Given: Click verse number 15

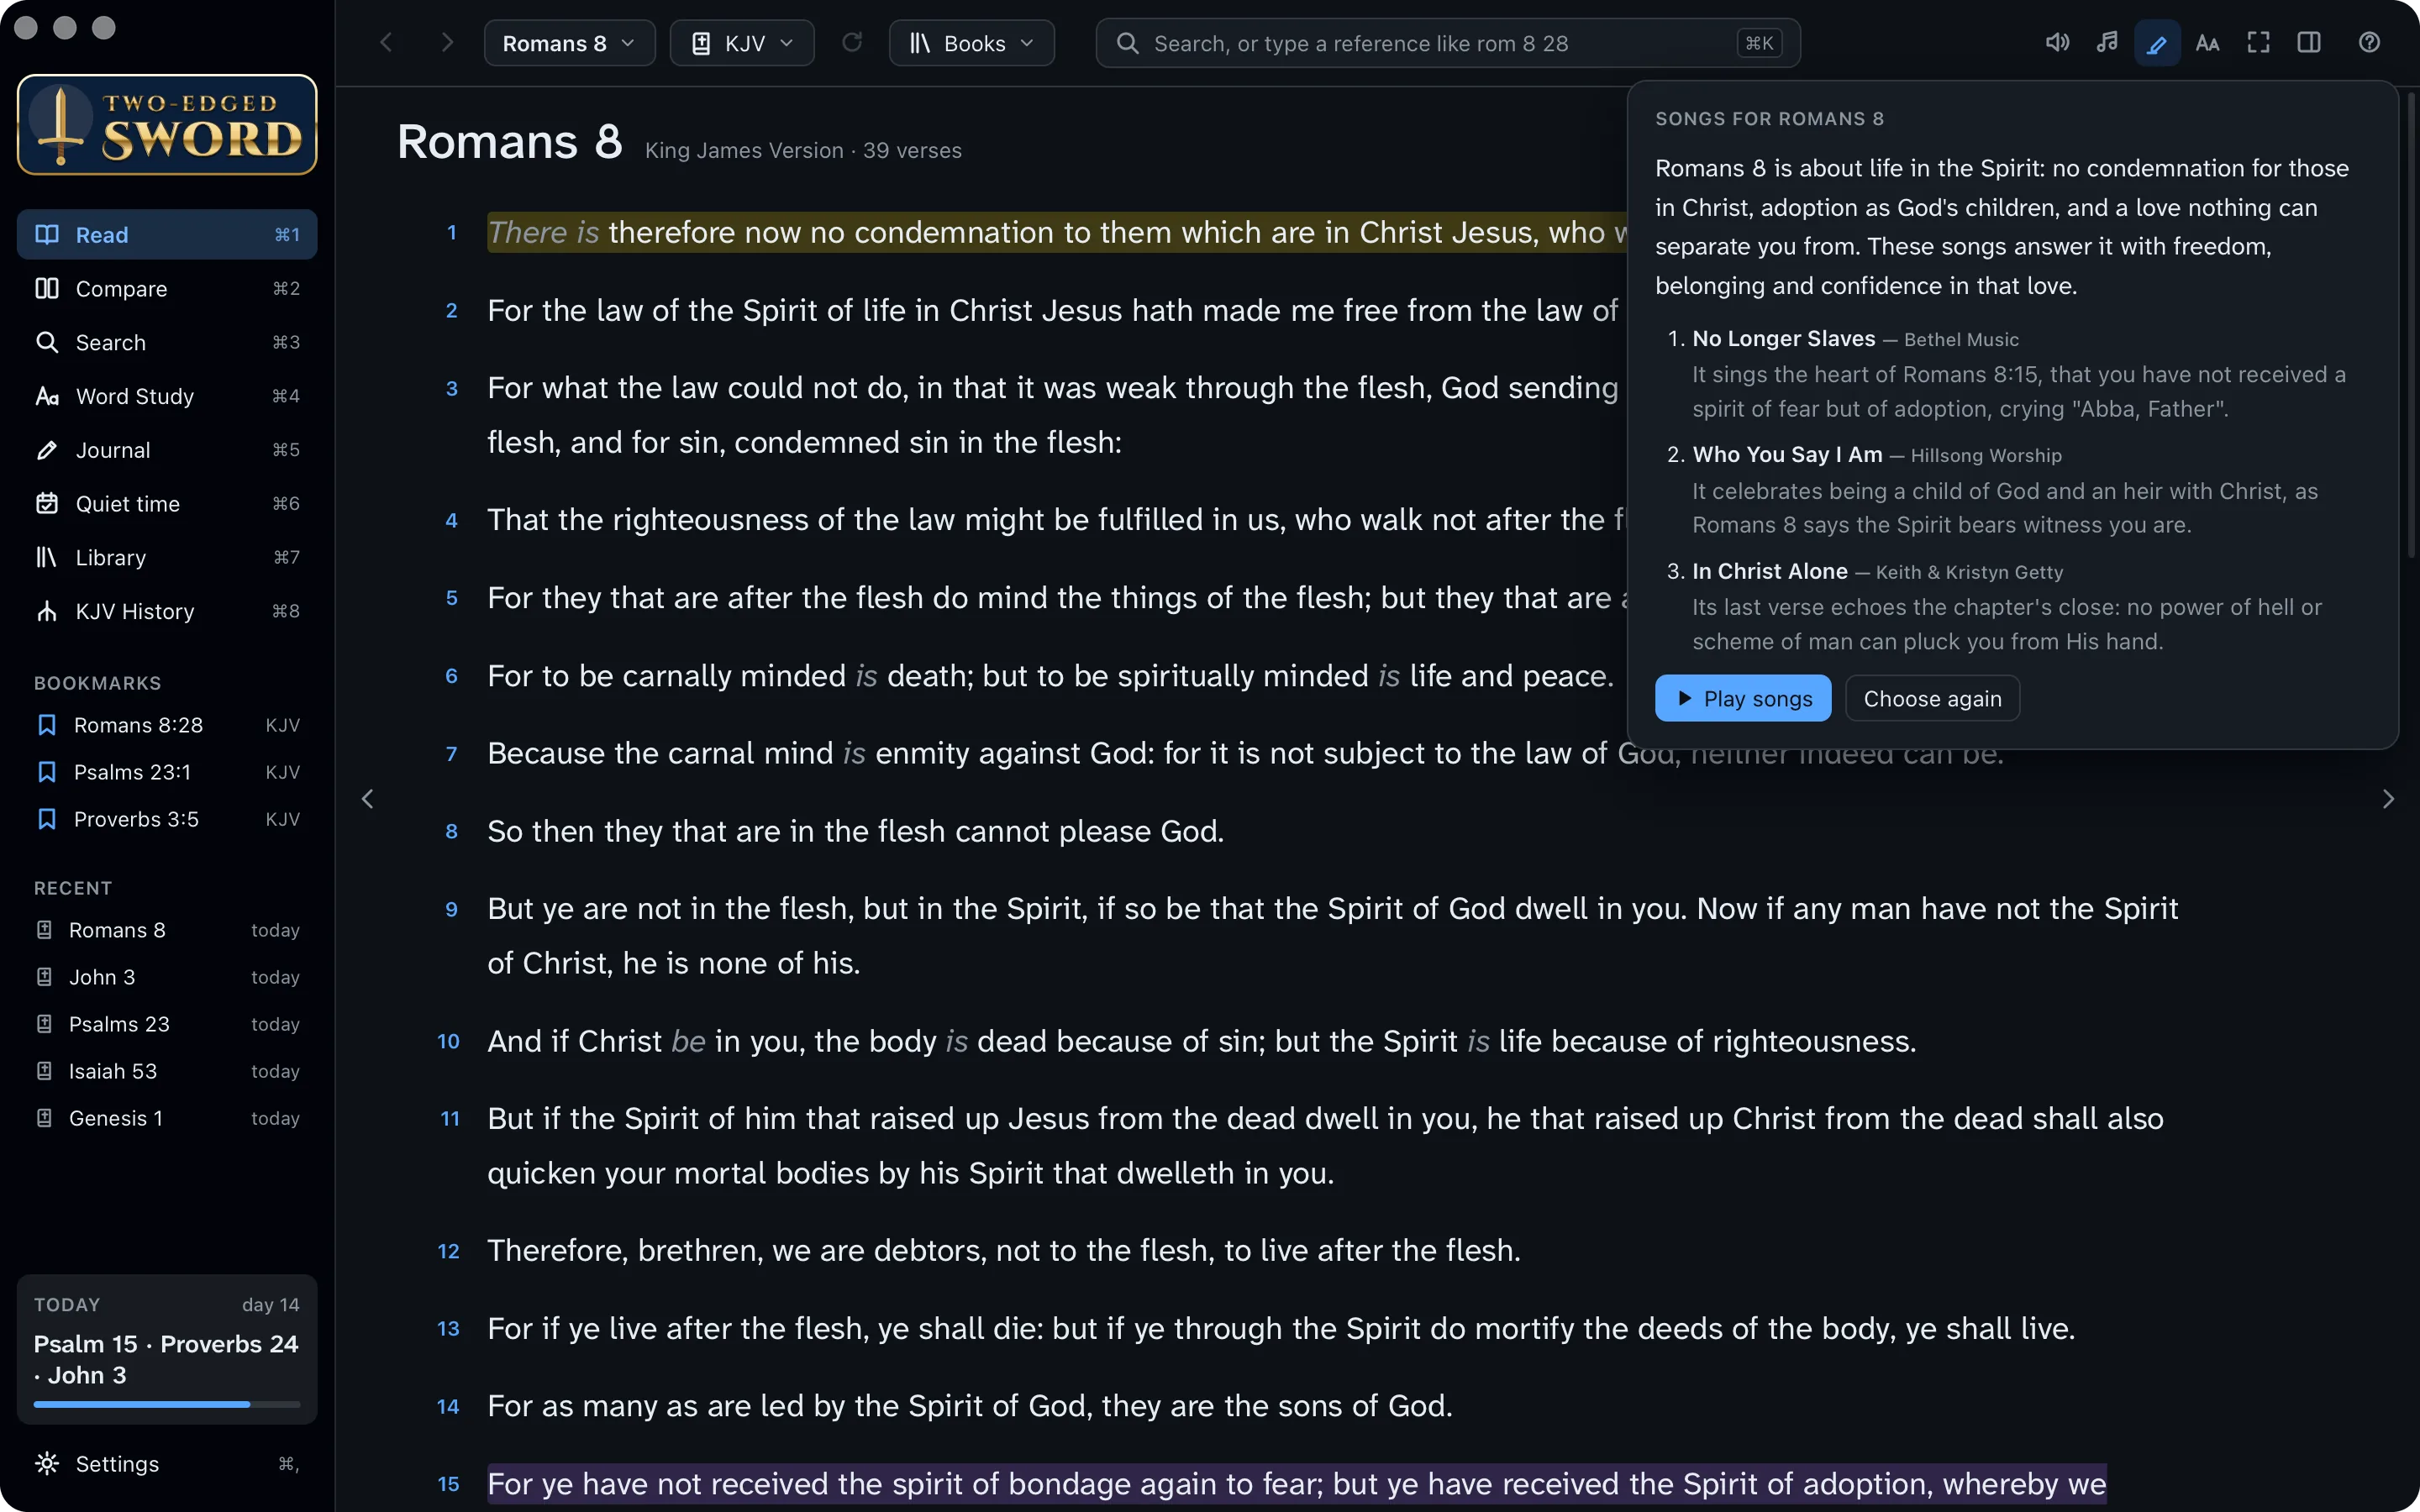Looking at the screenshot, I should point(449,1484).
